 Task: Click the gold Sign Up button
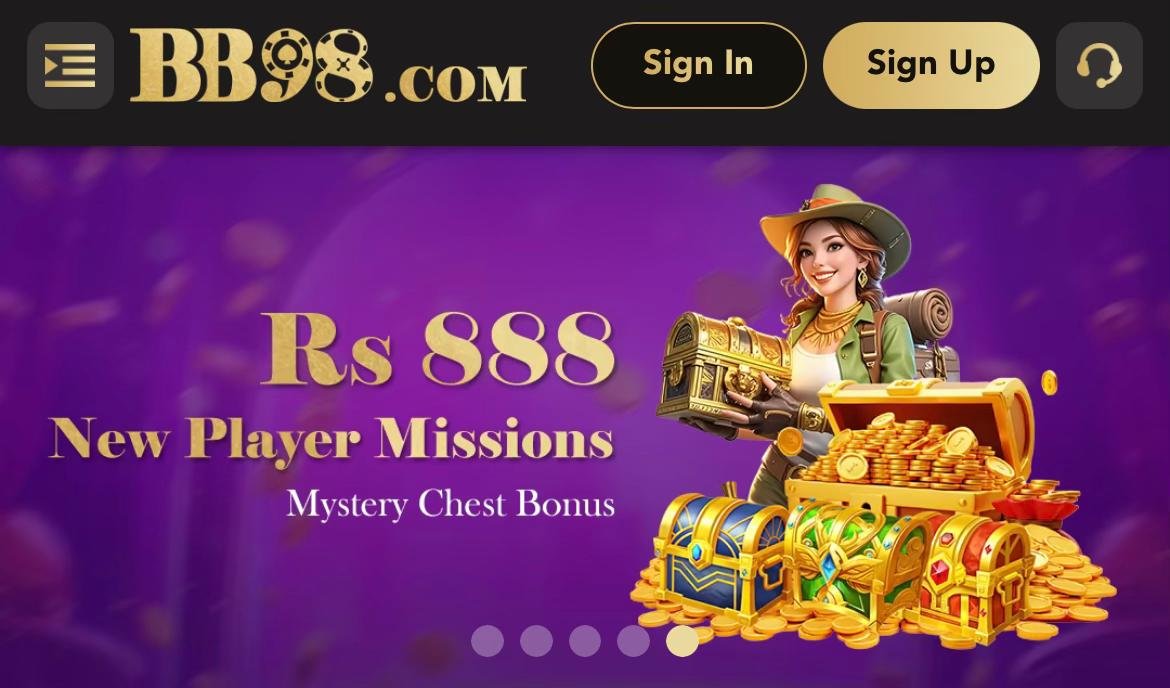pyautogui.click(x=931, y=66)
